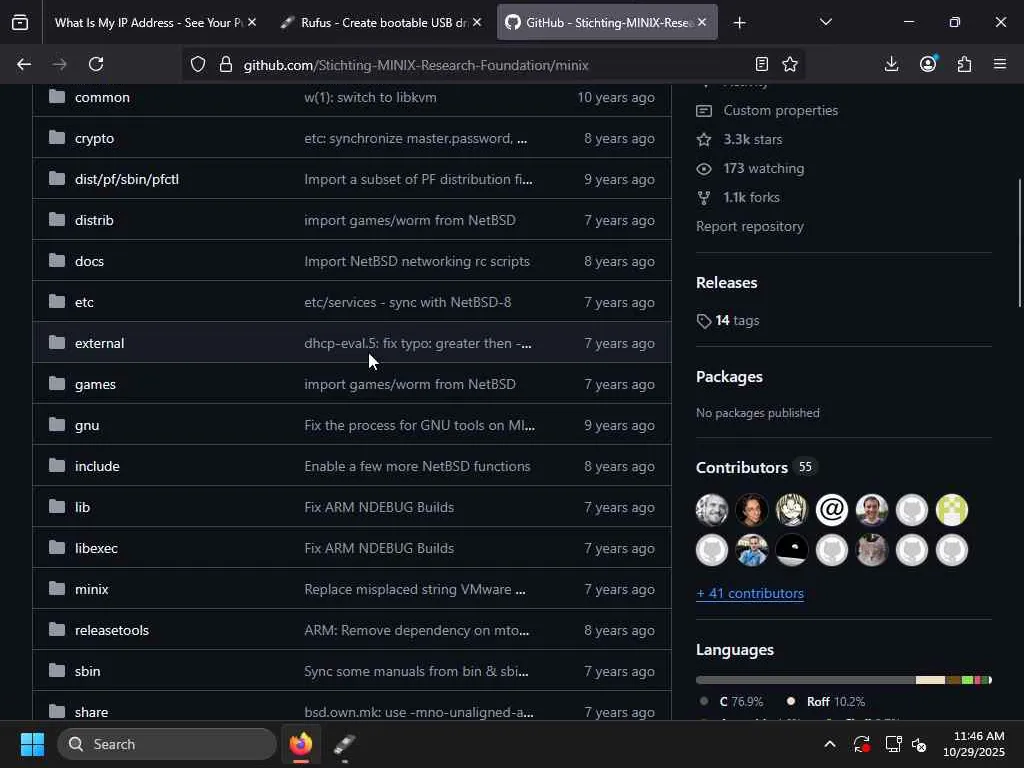Image resolution: width=1024 pixels, height=768 pixels.
Task: Click the folder icon beside games
Action: pos(57,383)
